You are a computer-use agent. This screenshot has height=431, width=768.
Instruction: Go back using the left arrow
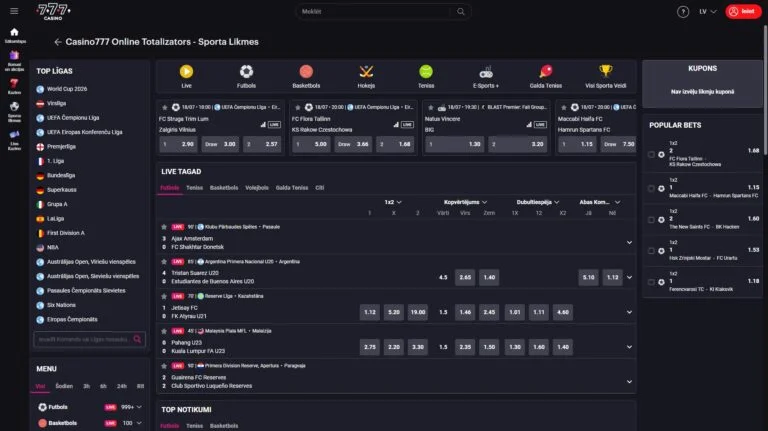click(x=57, y=42)
